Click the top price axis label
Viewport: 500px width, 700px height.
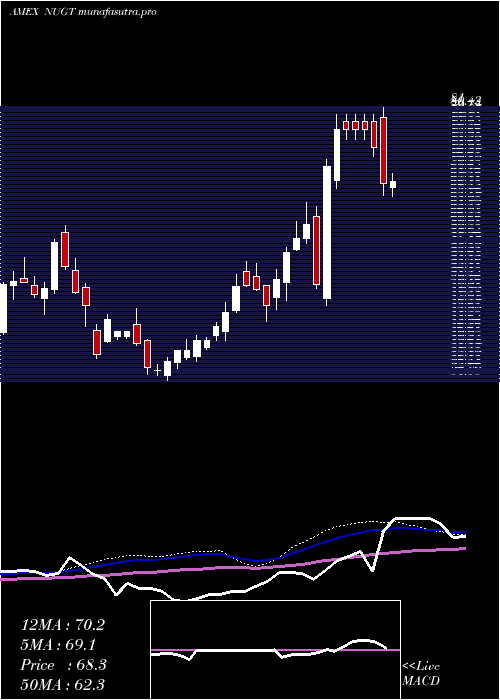(466, 100)
